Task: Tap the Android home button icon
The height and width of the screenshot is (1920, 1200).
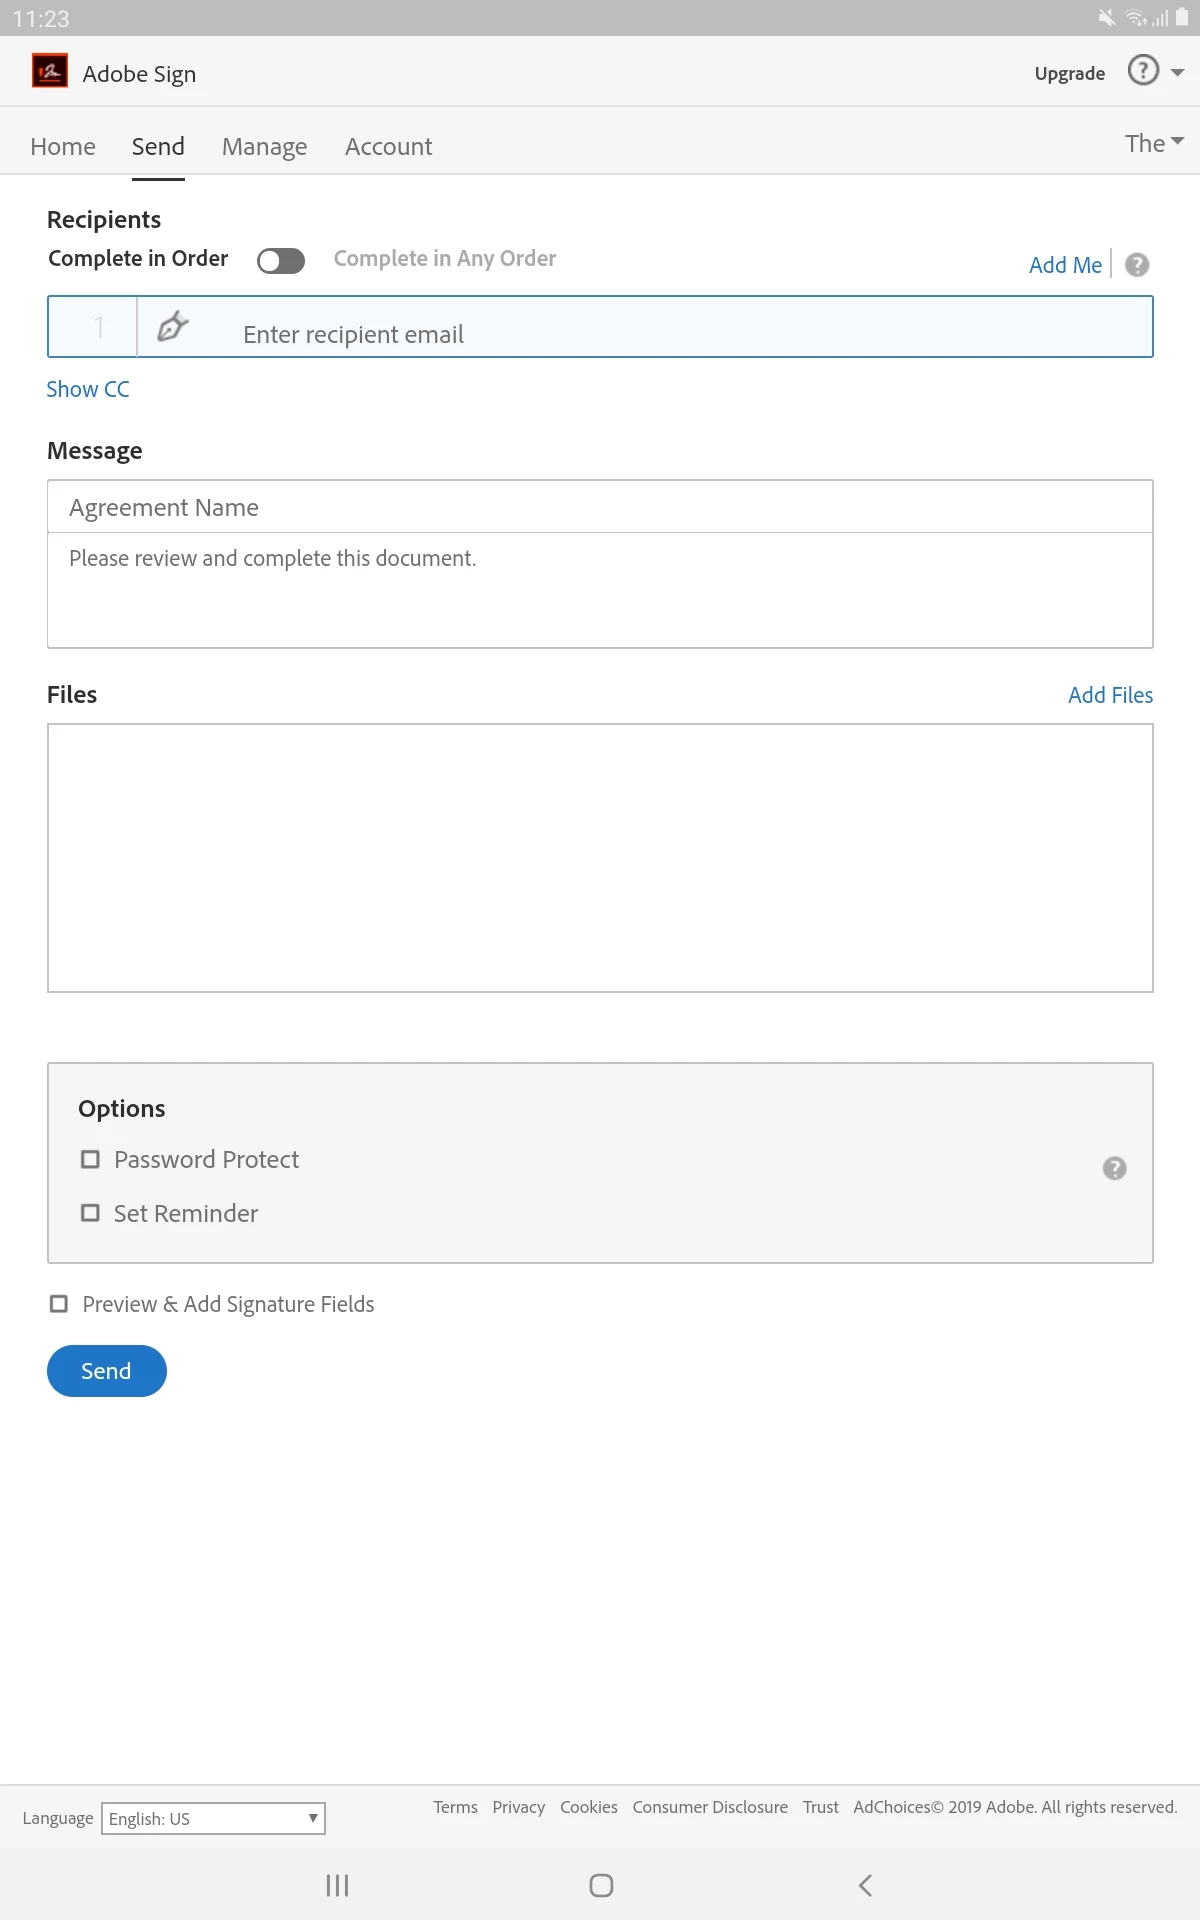Action: coord(601,1885)
